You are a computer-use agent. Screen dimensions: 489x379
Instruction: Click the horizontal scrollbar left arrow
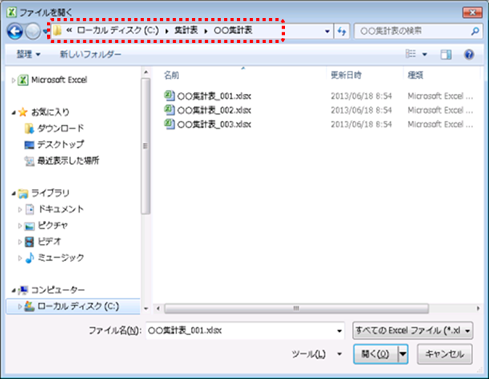coord(158,308)
